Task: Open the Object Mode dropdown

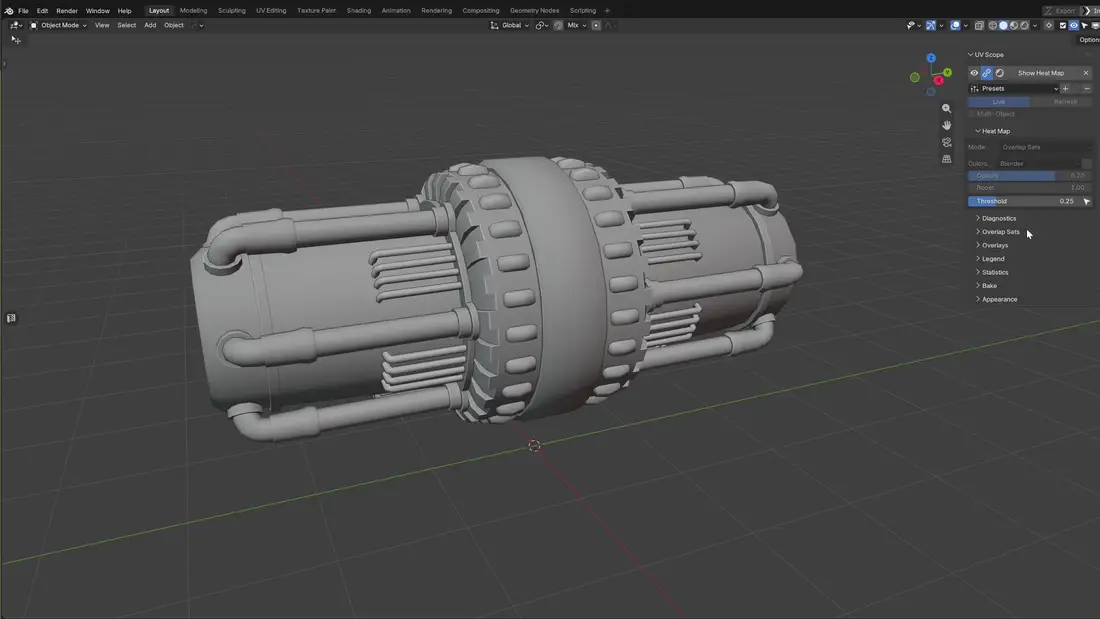Action: (58, 25)
